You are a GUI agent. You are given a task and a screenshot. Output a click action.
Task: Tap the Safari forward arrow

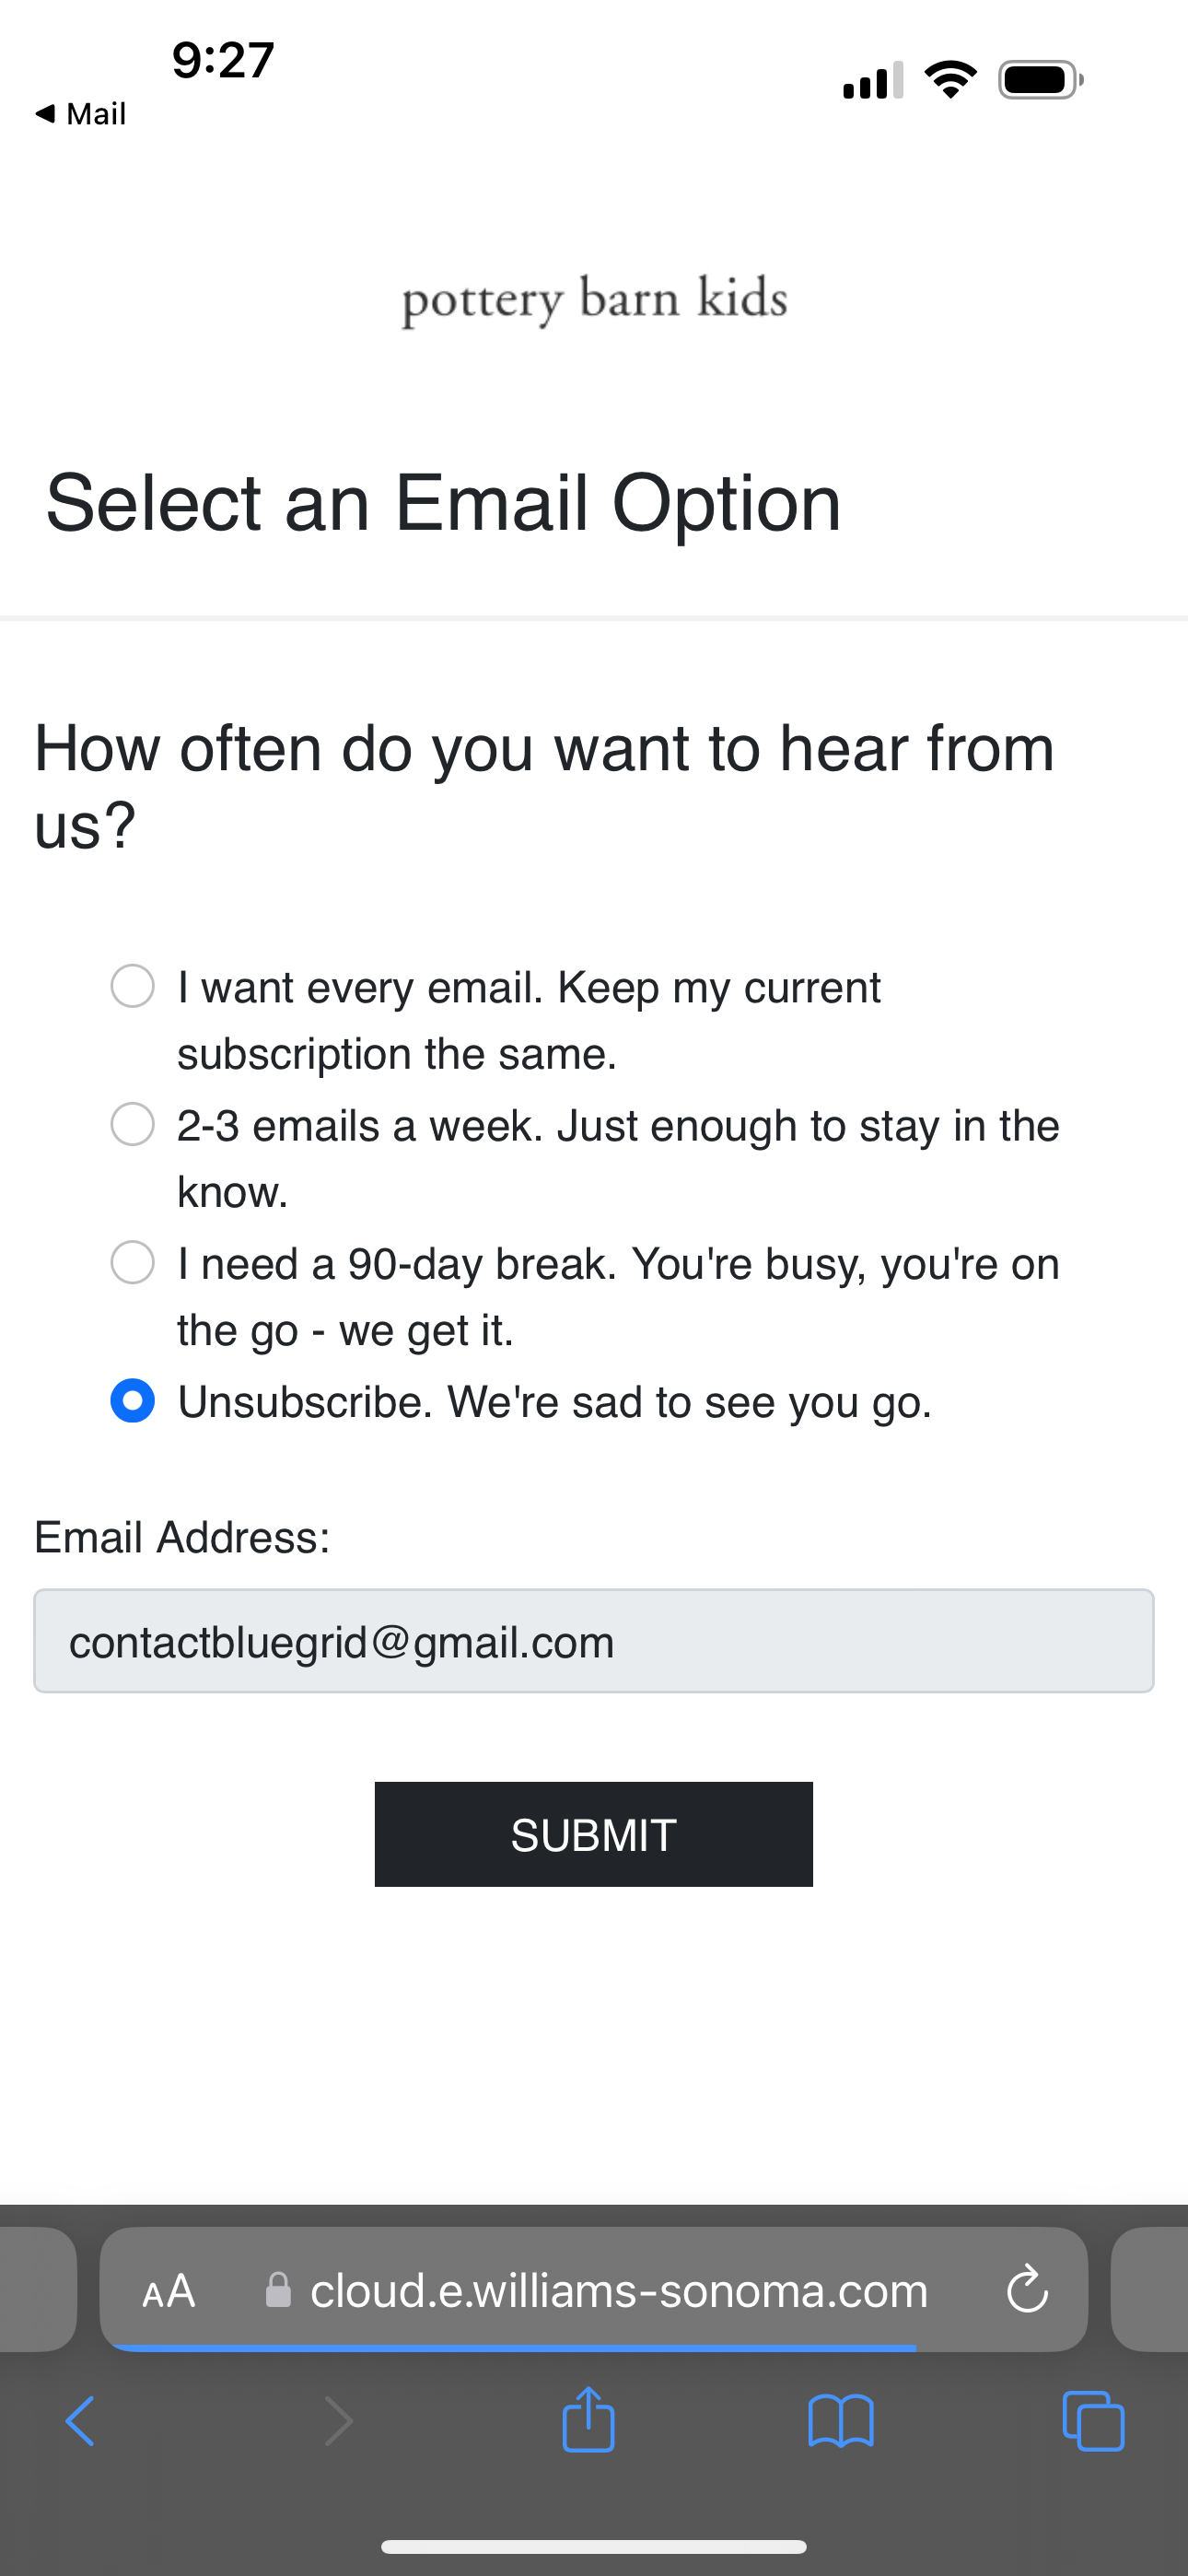(339, 2421)
